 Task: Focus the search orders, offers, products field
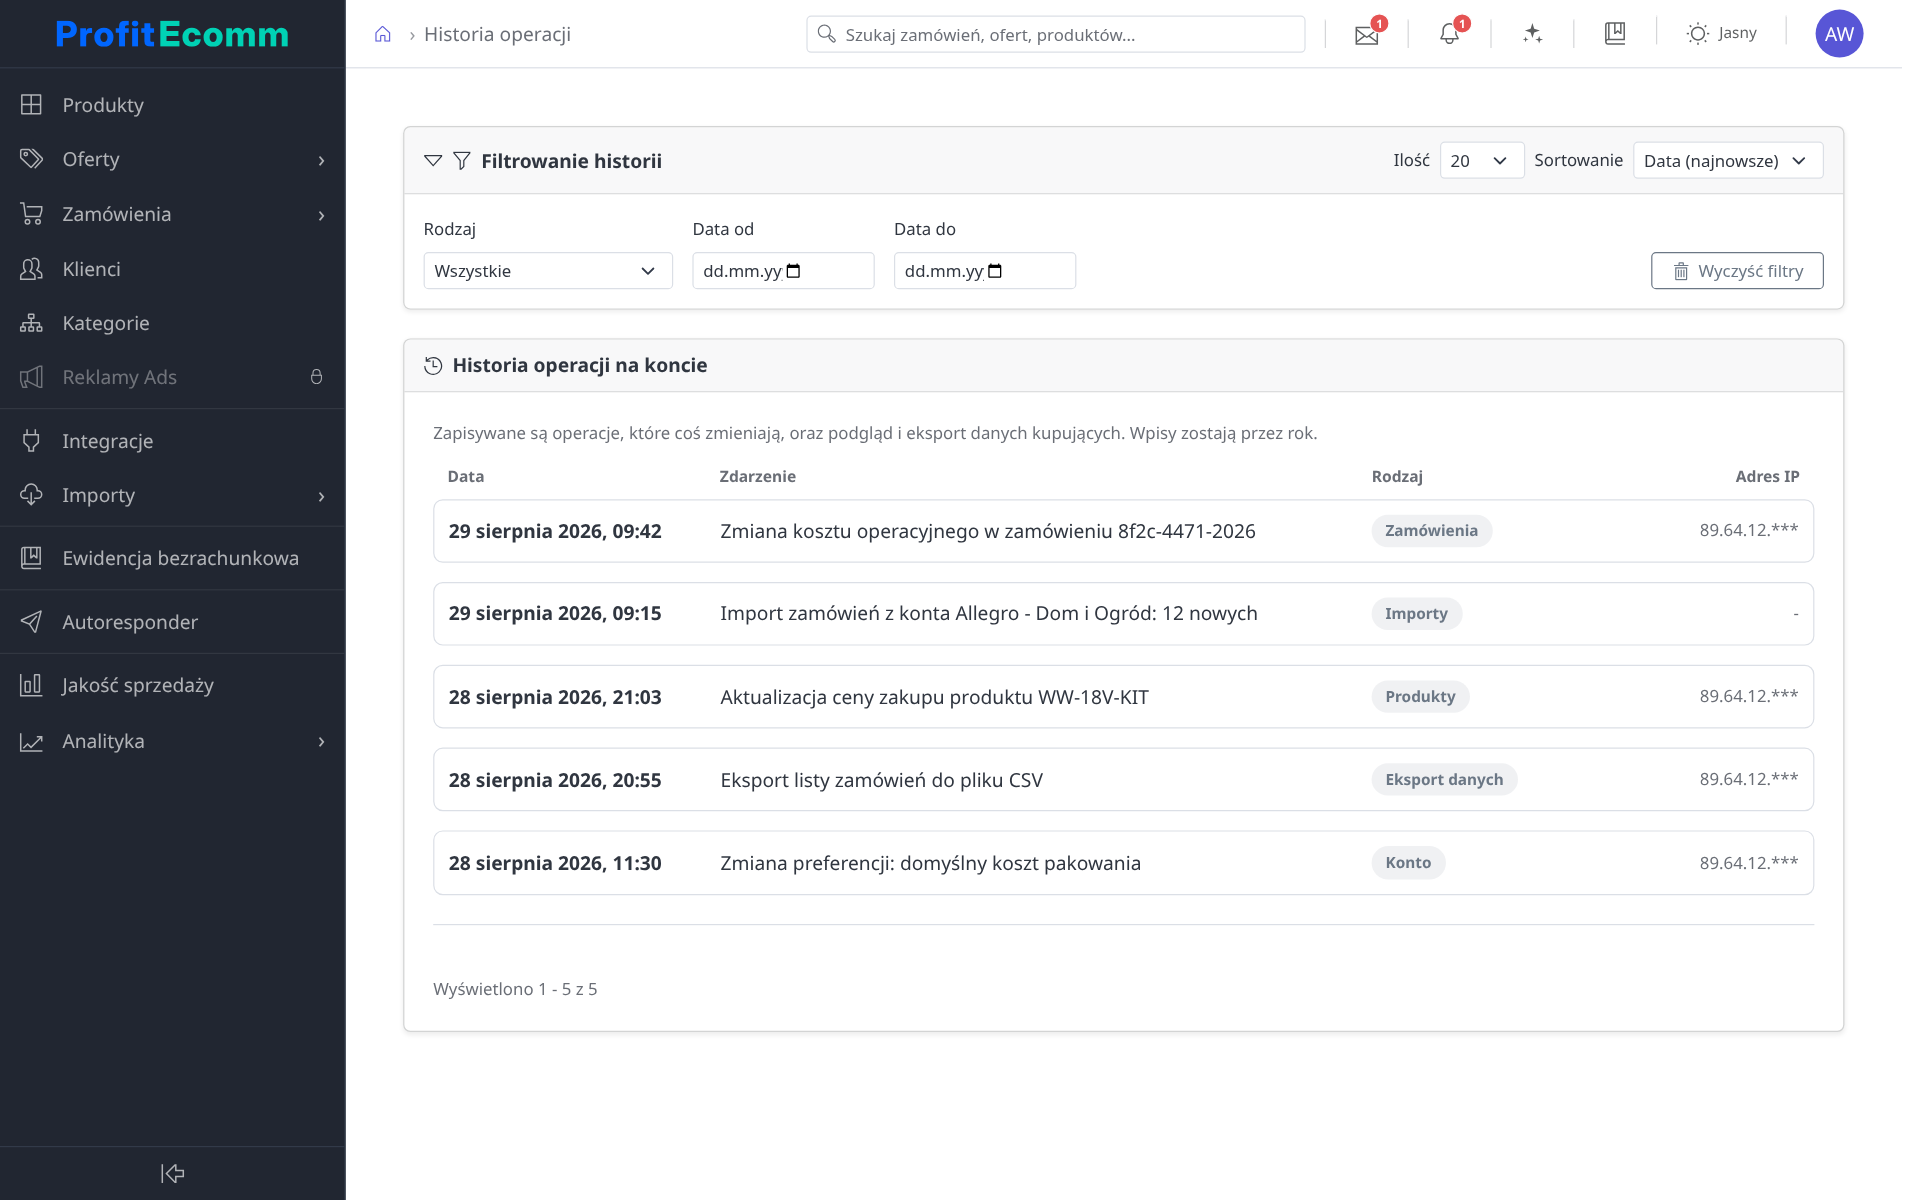pyautogui.click(x=1055, y=34)
